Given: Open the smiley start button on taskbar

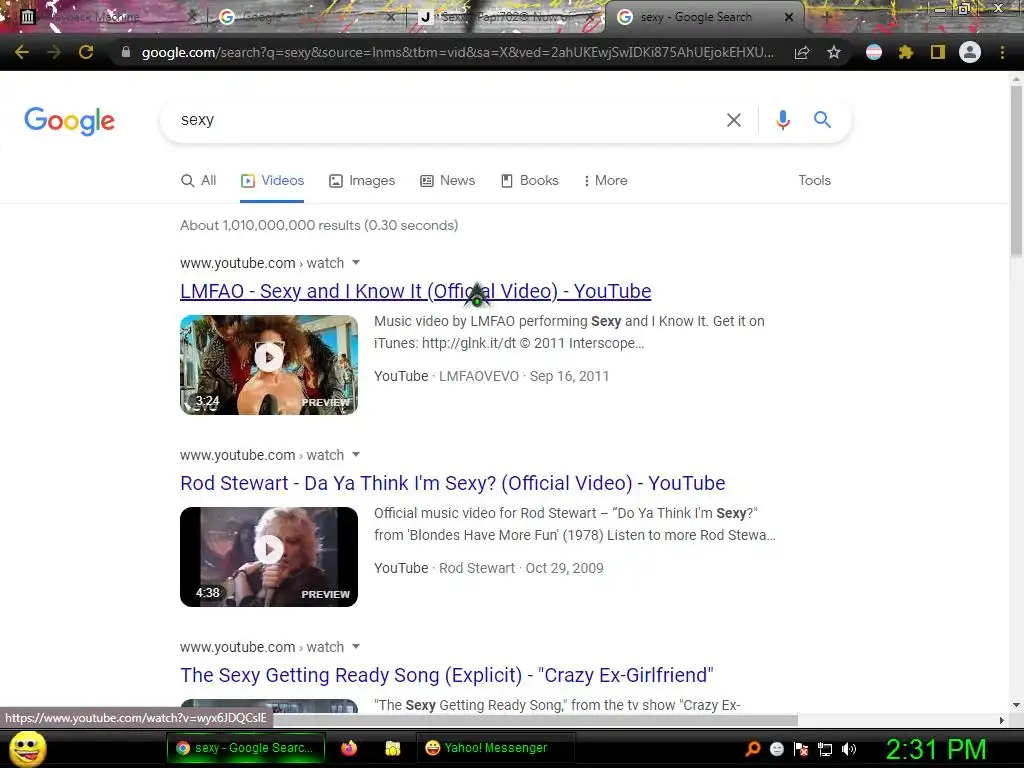Looking at the screenshot, I should (x=28, y=748).
